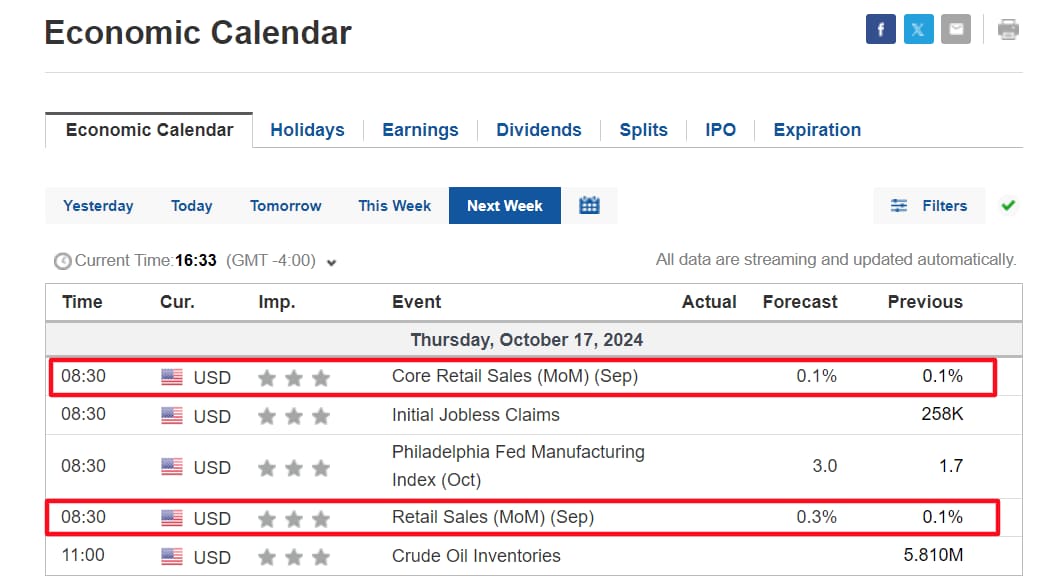Image resolution: width=1047 pixels, height=588 pixels.
Task: Click the importance stars for Retail Sales (MoM)
Action: coord(294,519)
